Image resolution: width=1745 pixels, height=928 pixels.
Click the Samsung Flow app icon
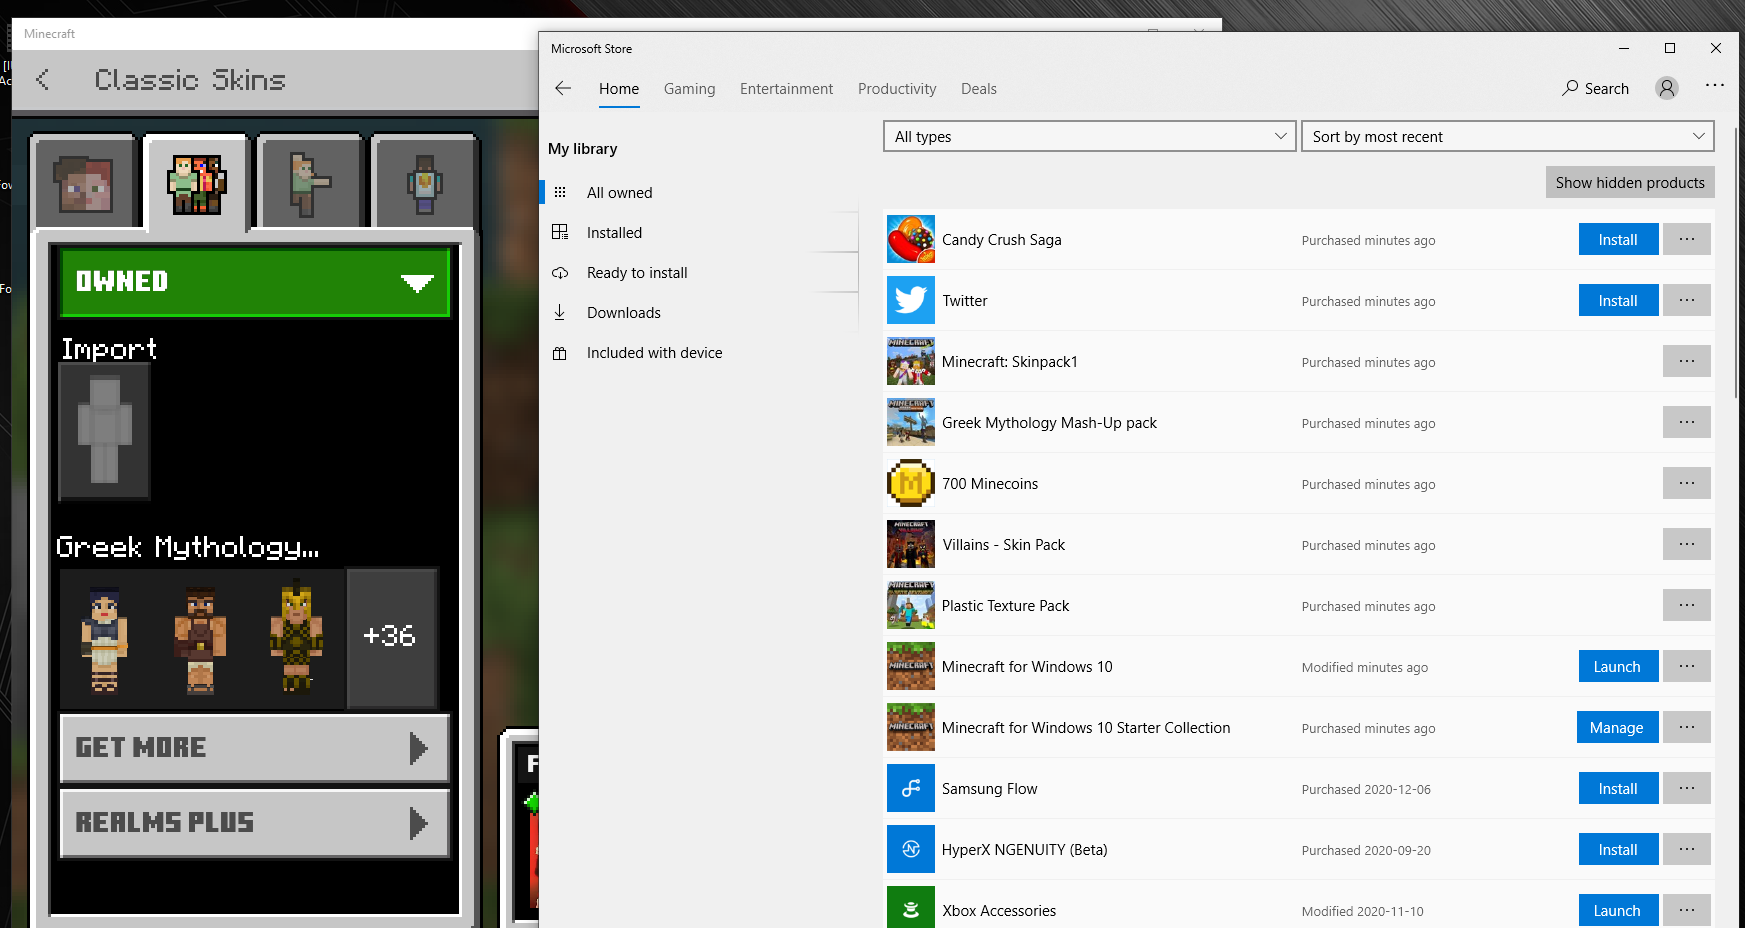tap(910, 789)
